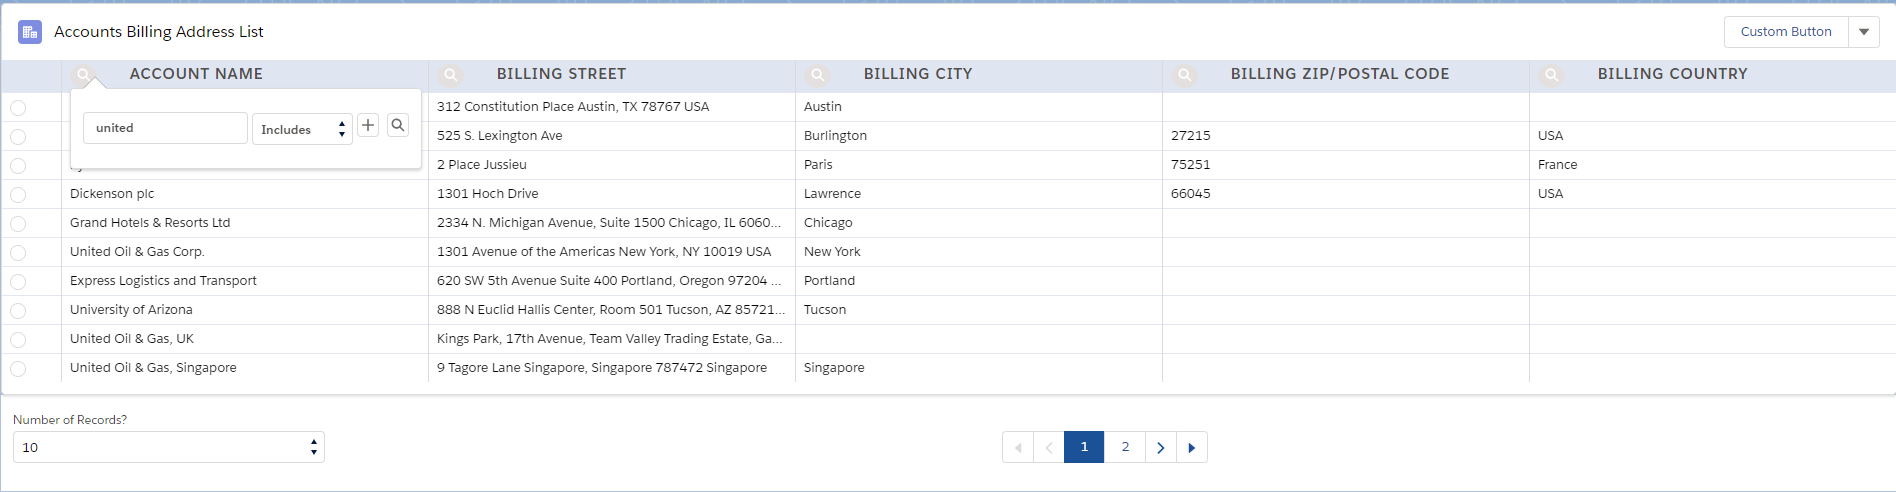
Task: Click the Accounts Billing Address List title
Action: [x=159, y=32]
